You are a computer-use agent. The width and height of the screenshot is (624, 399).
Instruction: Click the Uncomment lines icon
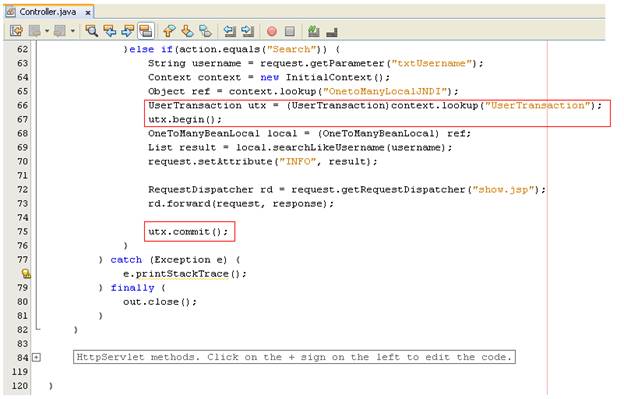pos(332,32)
